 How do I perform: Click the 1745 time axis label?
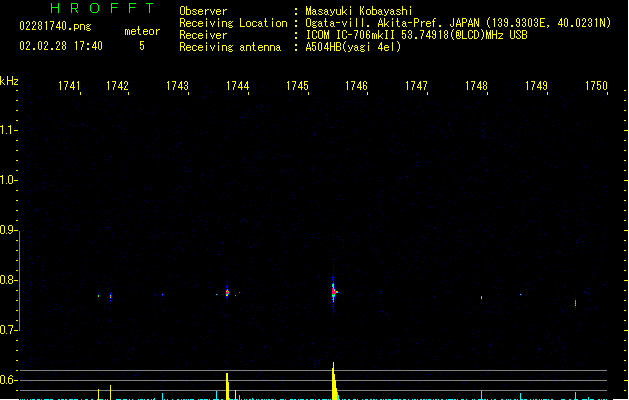click(x=297, y=86)
